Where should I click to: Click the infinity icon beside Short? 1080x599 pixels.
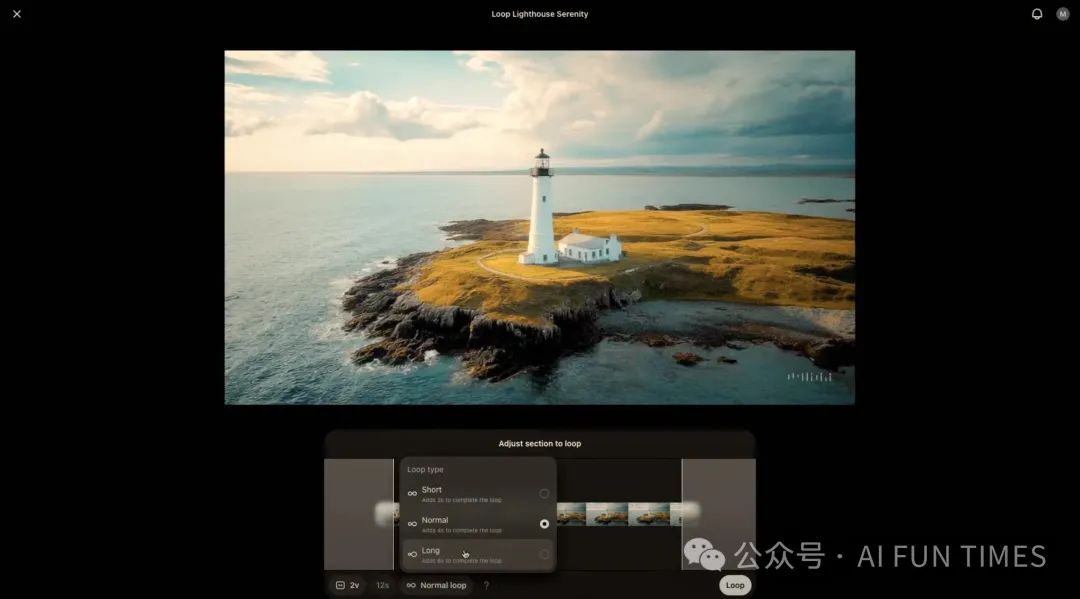coord(412,494)
